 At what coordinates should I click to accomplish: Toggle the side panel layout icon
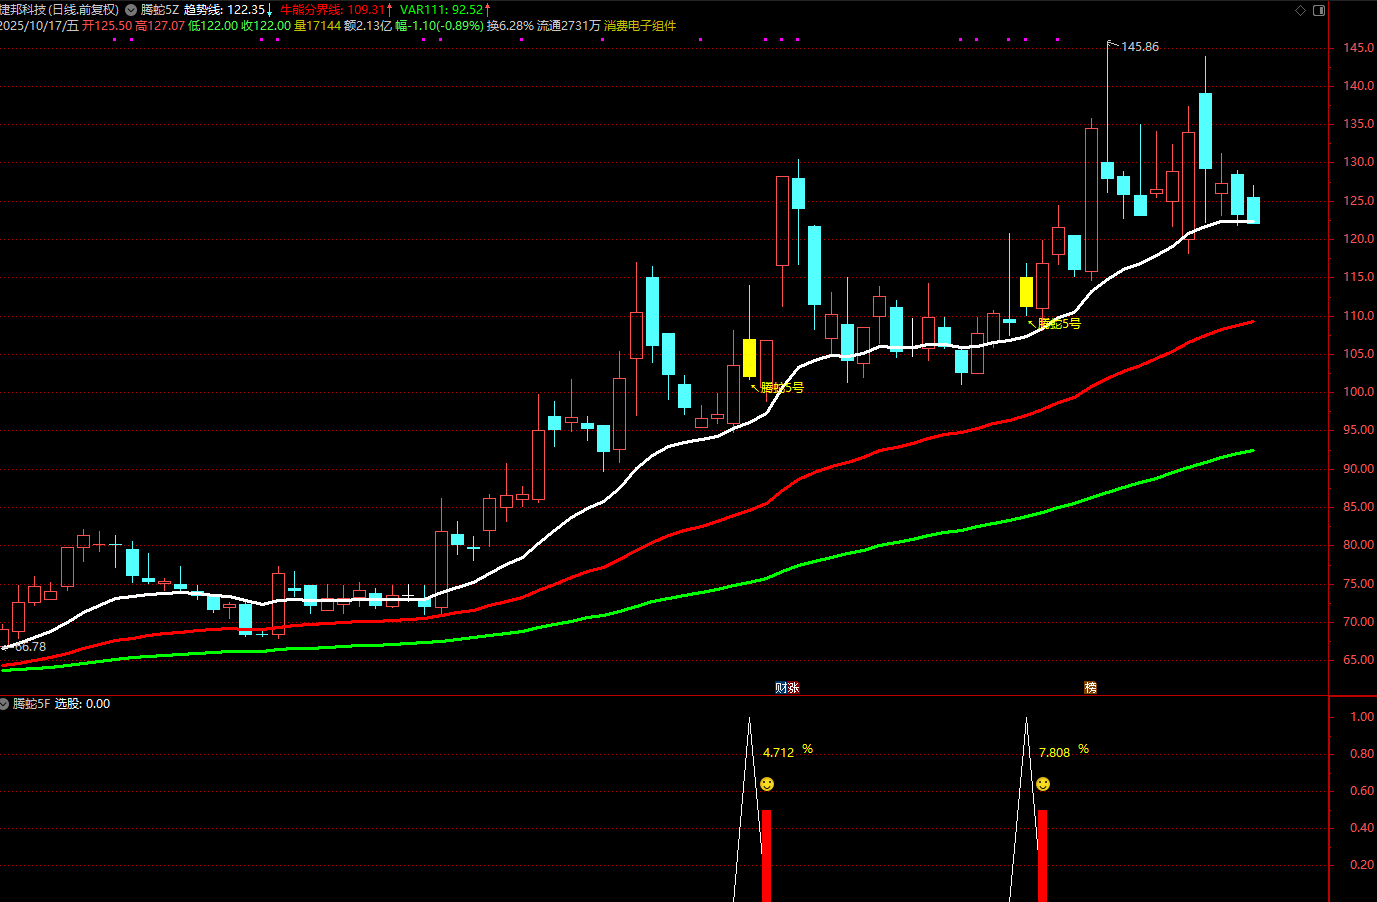[1318, 10]
